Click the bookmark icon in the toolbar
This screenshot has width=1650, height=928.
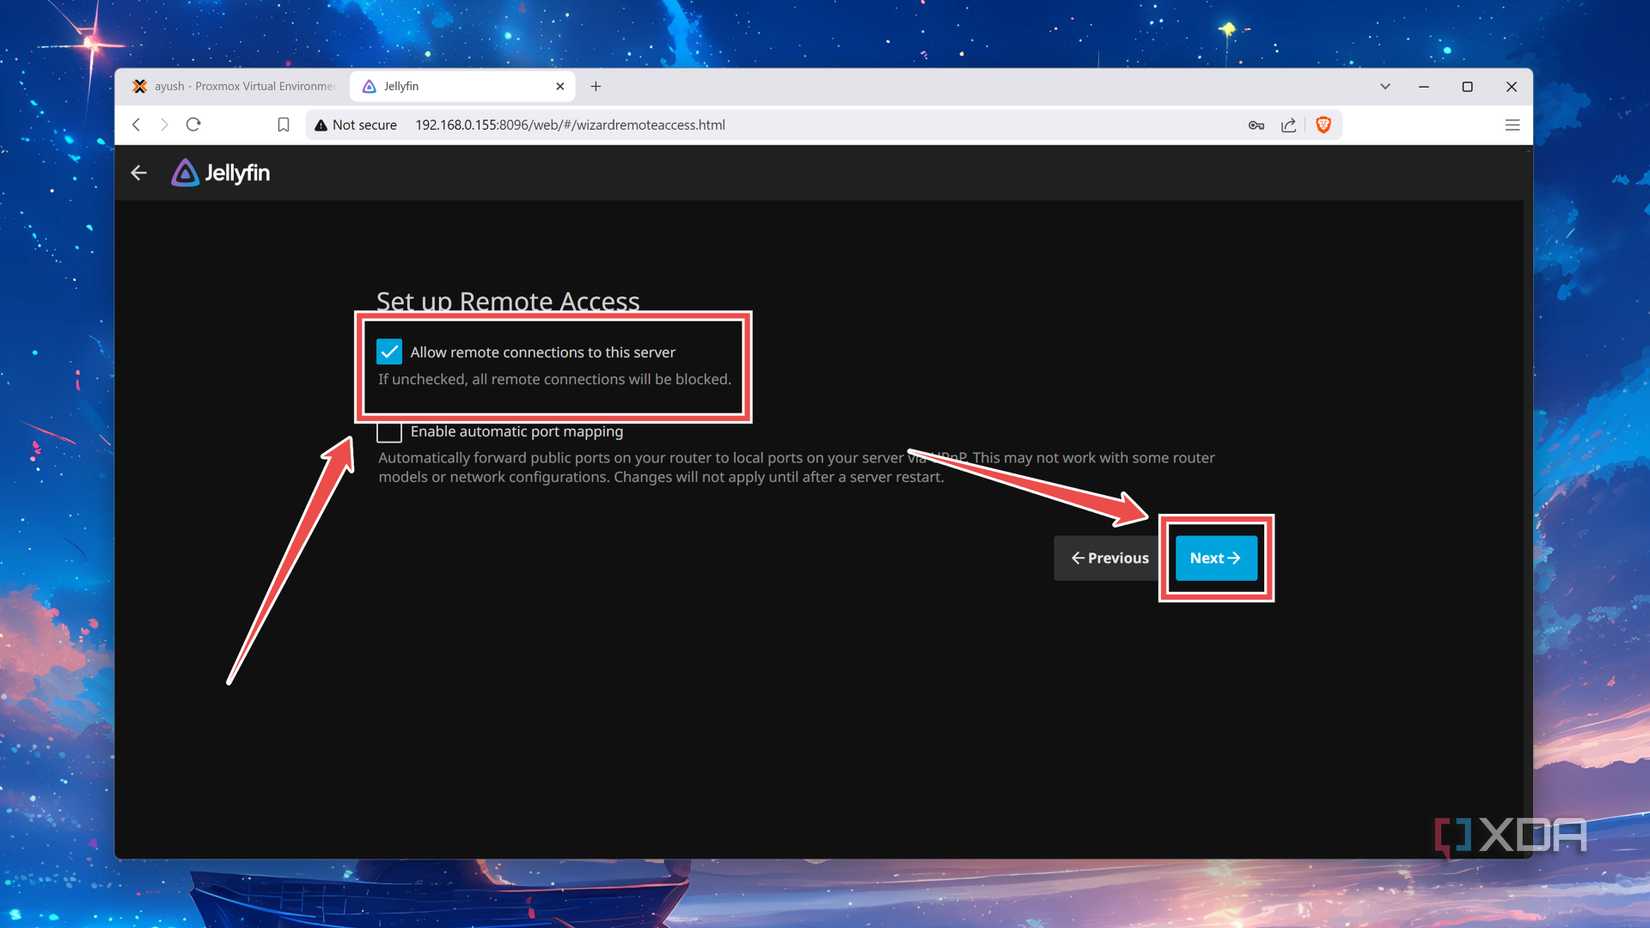pos(283,124)
